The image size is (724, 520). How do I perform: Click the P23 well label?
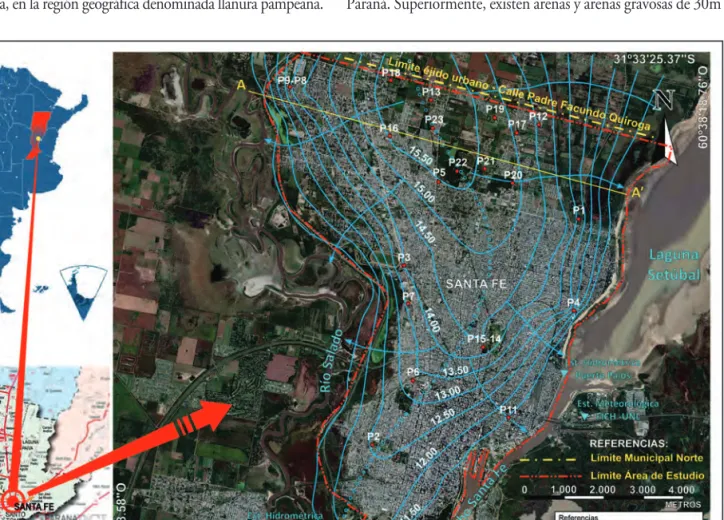[x=434, y=120]
